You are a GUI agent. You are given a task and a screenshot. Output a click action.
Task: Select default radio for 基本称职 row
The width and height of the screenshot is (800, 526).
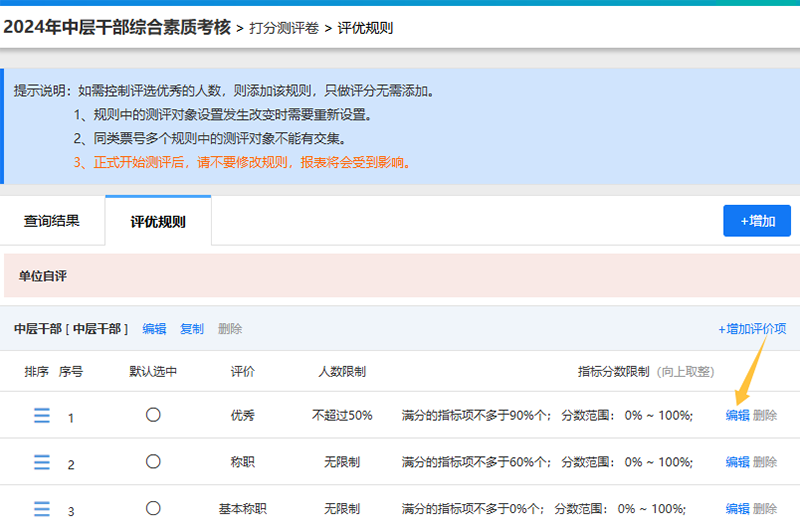click(x=153, y=508)
